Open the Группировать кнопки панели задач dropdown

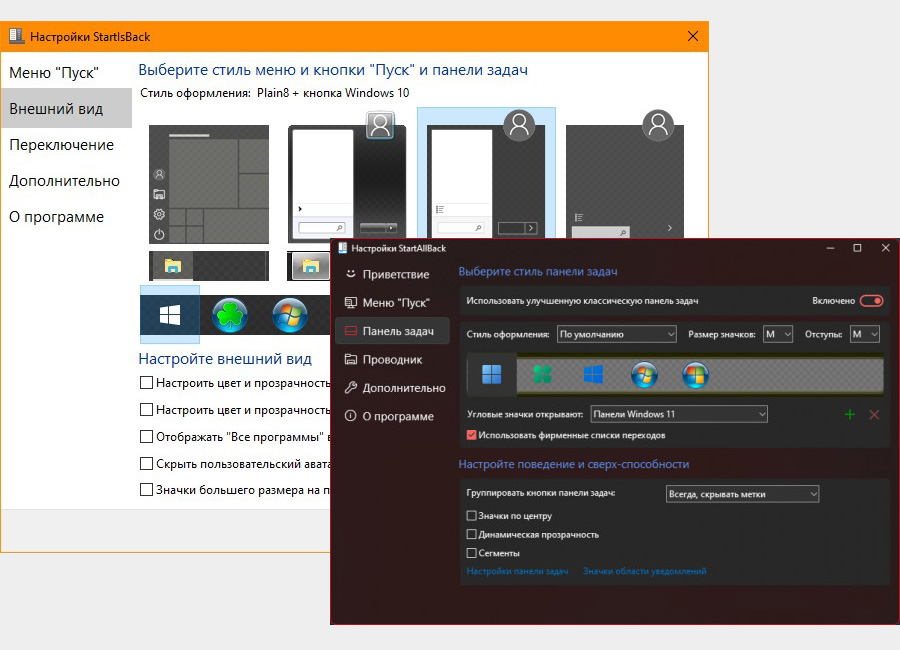point(742,494)
